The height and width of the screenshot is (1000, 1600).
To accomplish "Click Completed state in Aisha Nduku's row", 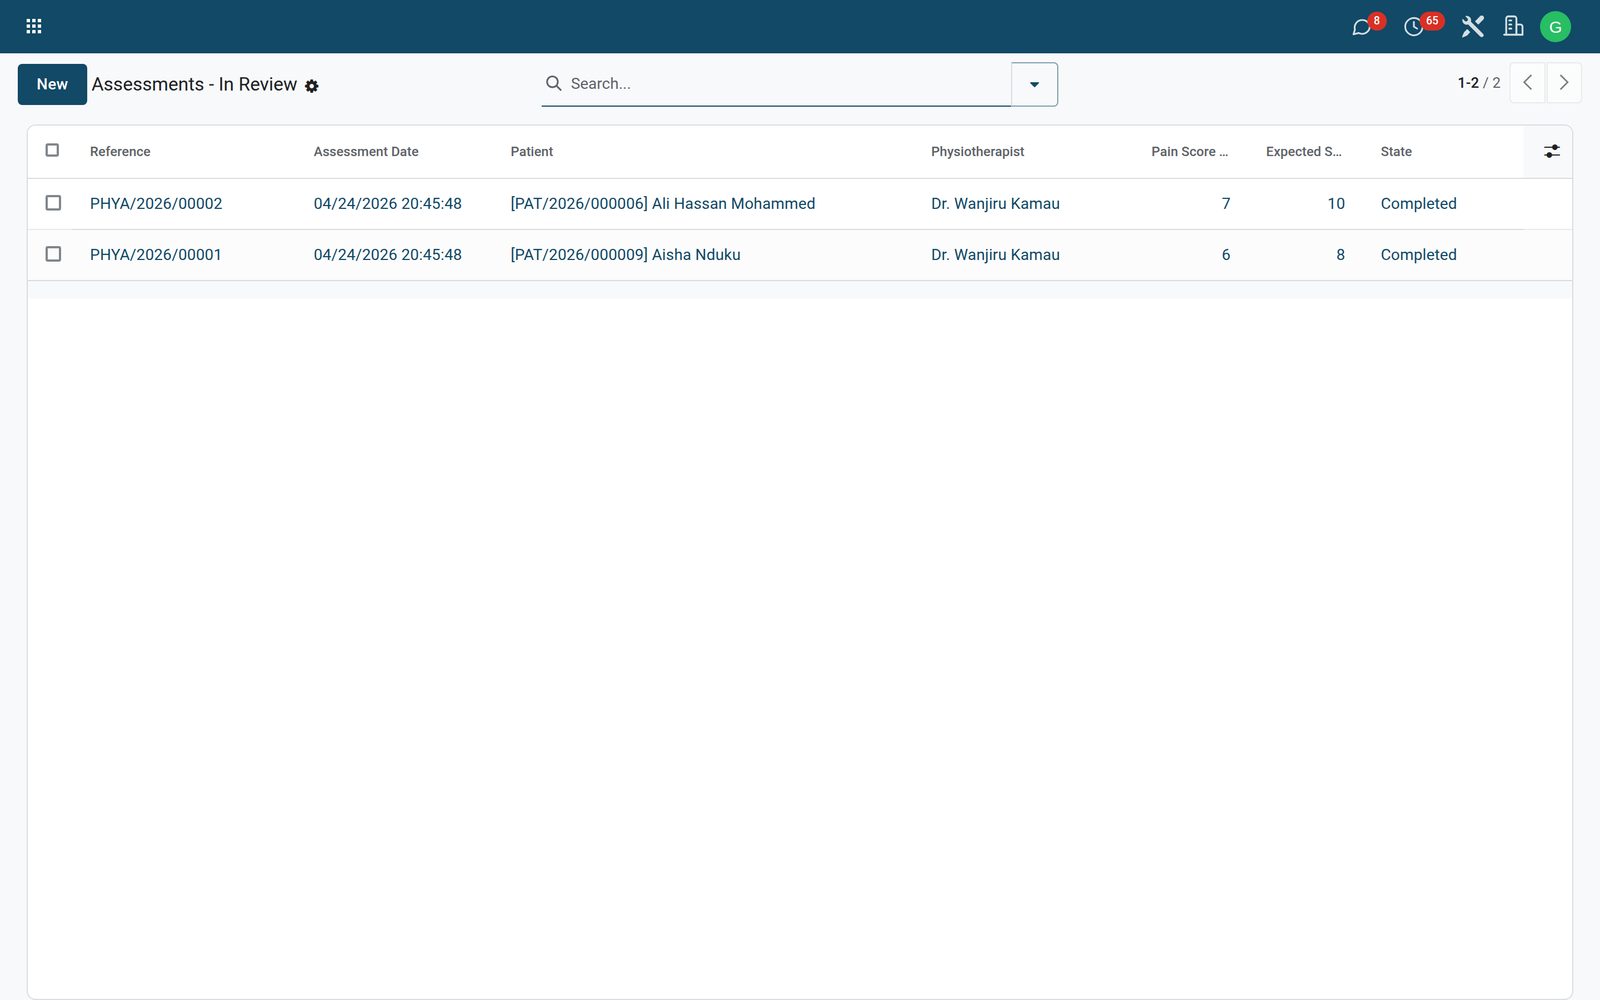I will click(1418, 255).
